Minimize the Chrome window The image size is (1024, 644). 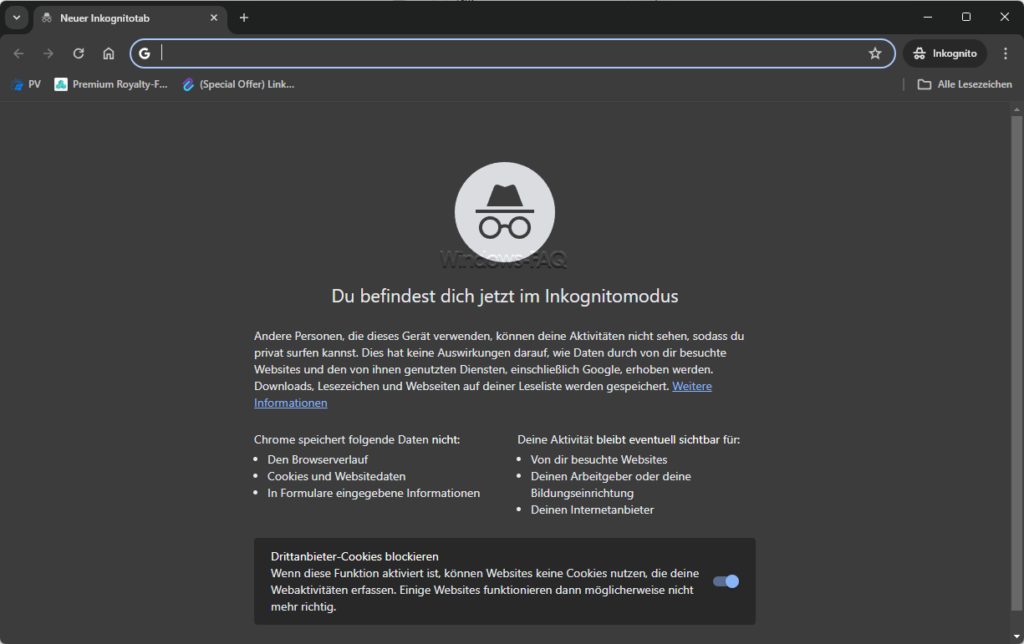(x=927, y=17)
